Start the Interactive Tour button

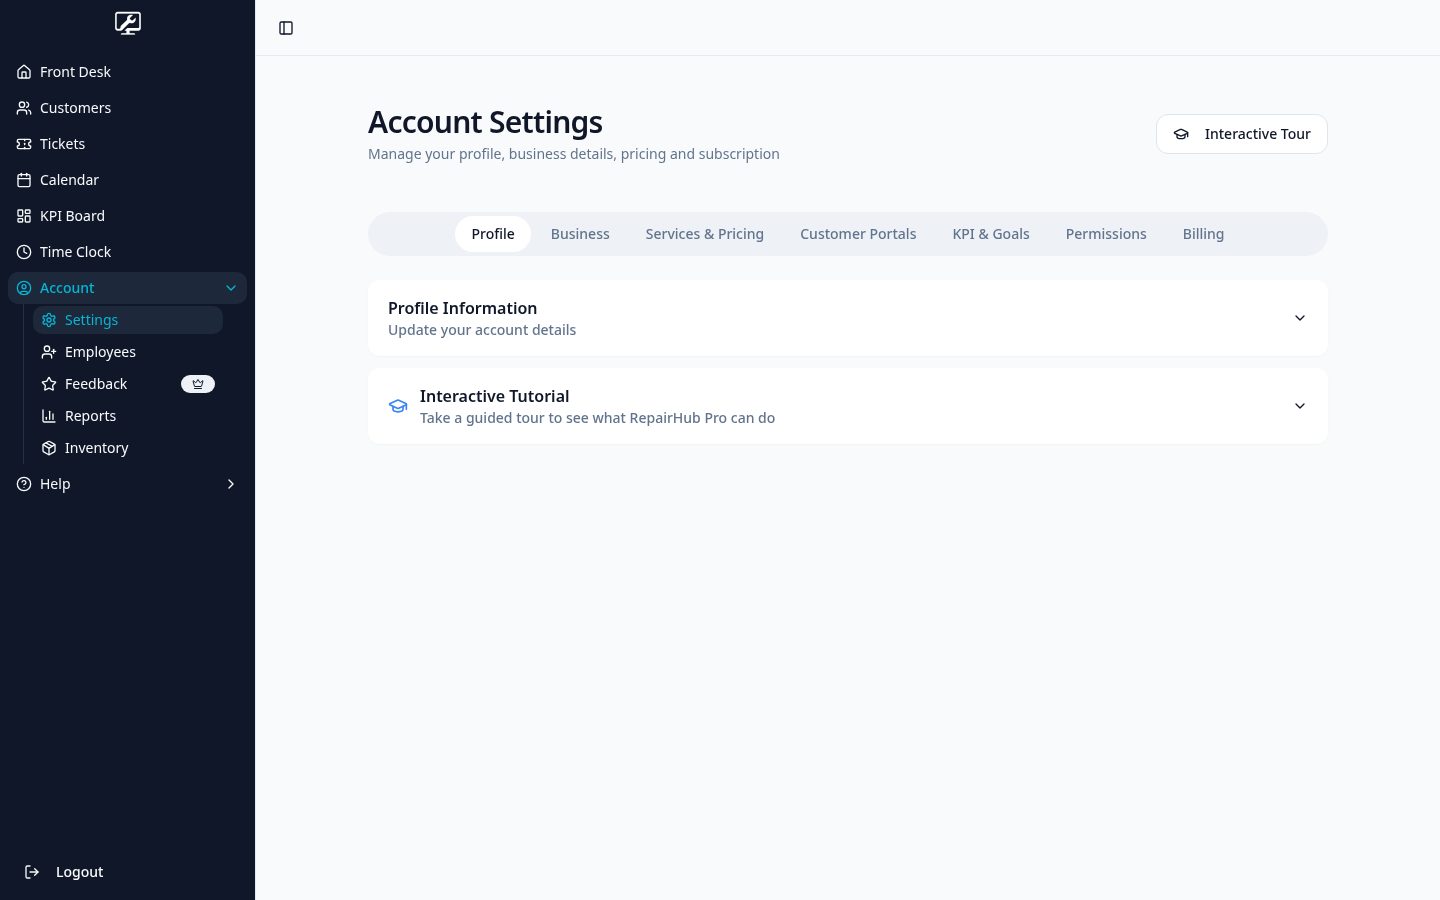coord(1242,134)
